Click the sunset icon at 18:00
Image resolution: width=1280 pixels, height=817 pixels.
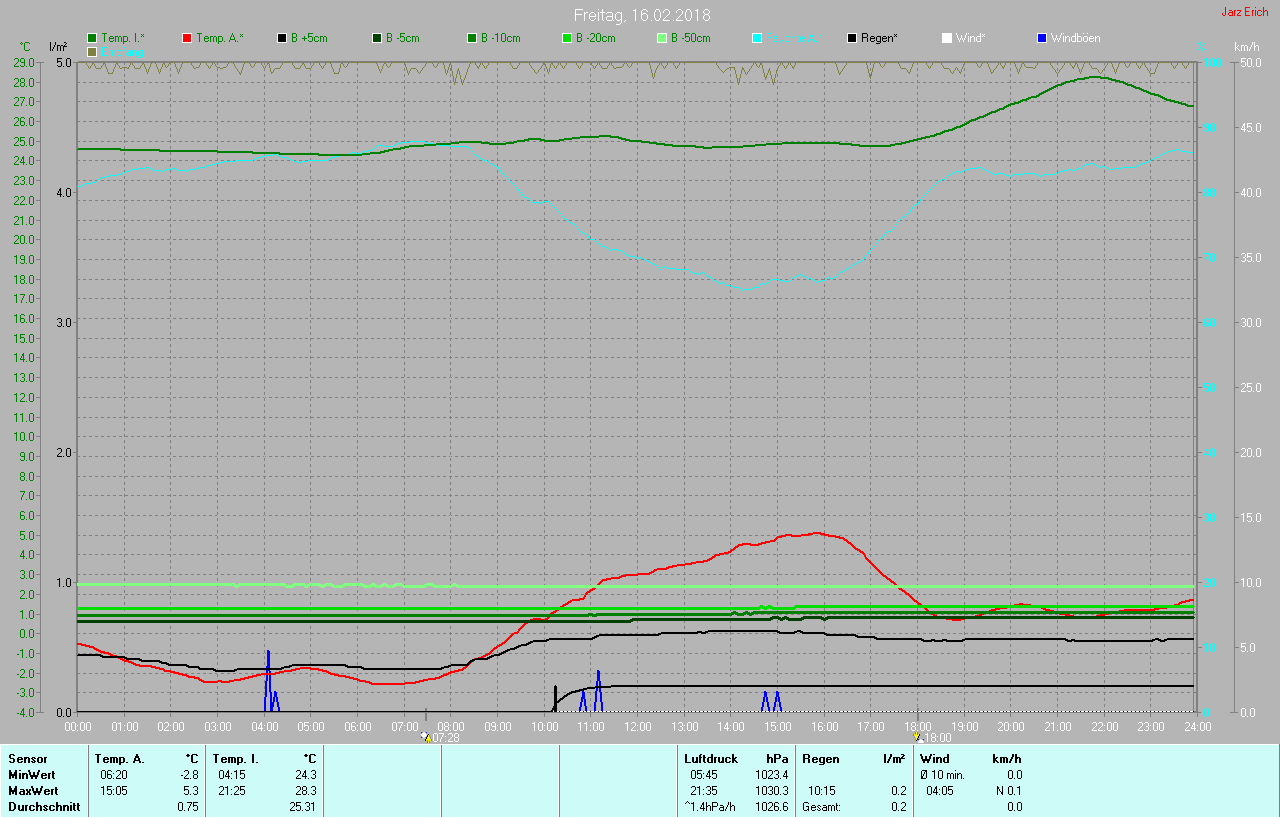point(916,737)
